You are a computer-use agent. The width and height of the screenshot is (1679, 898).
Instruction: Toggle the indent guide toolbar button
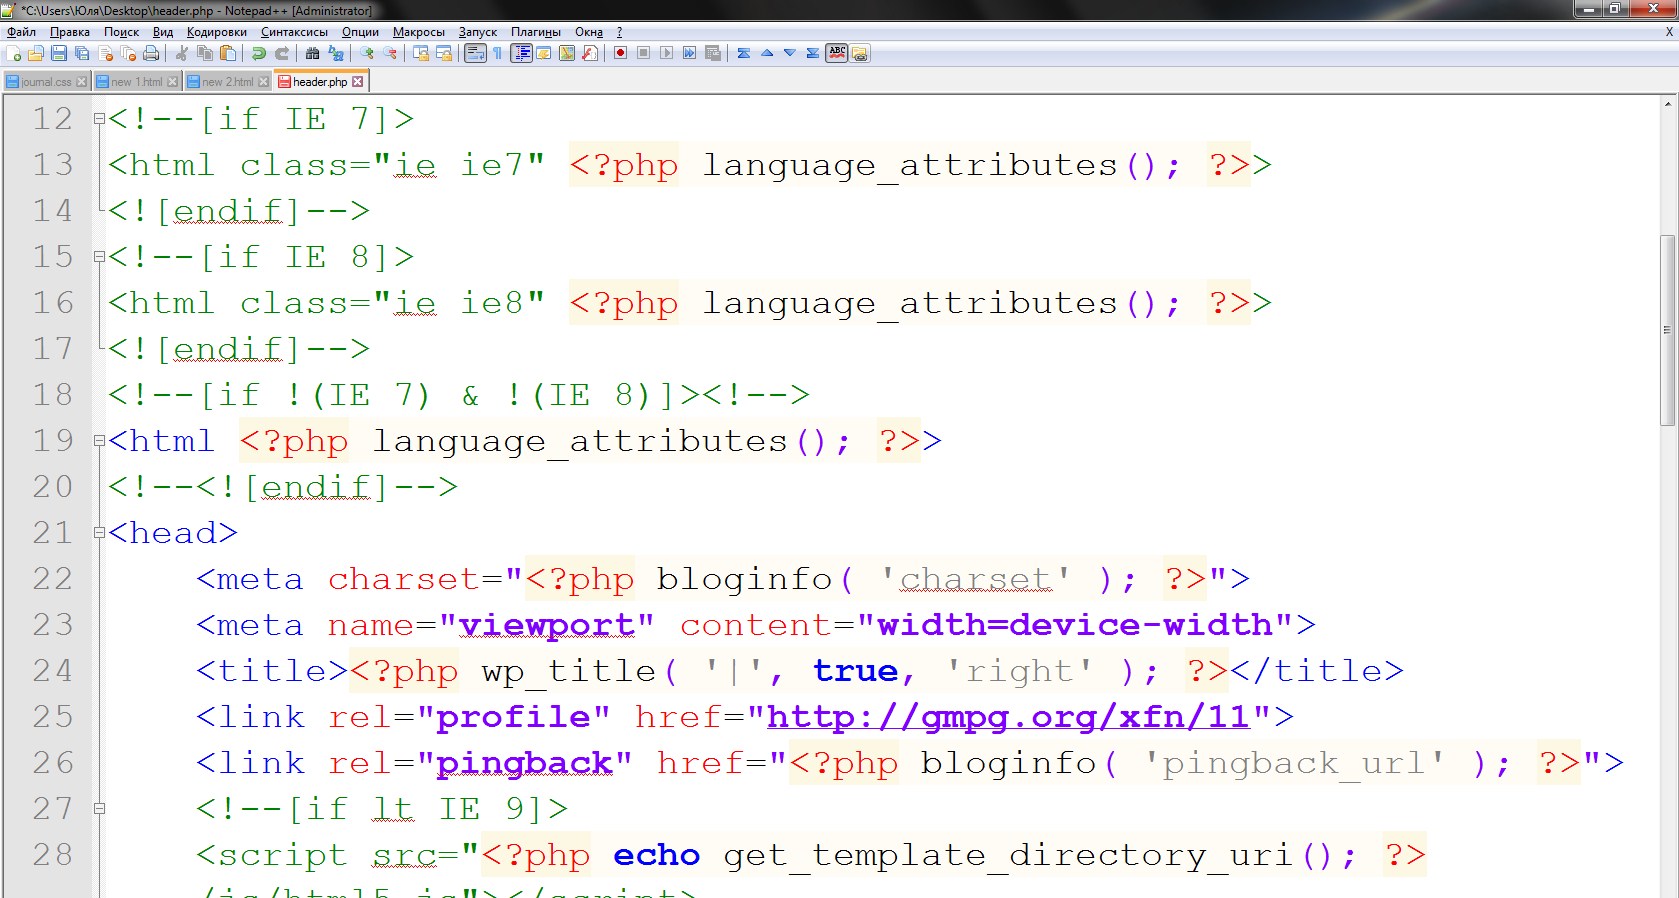[522, 53]
